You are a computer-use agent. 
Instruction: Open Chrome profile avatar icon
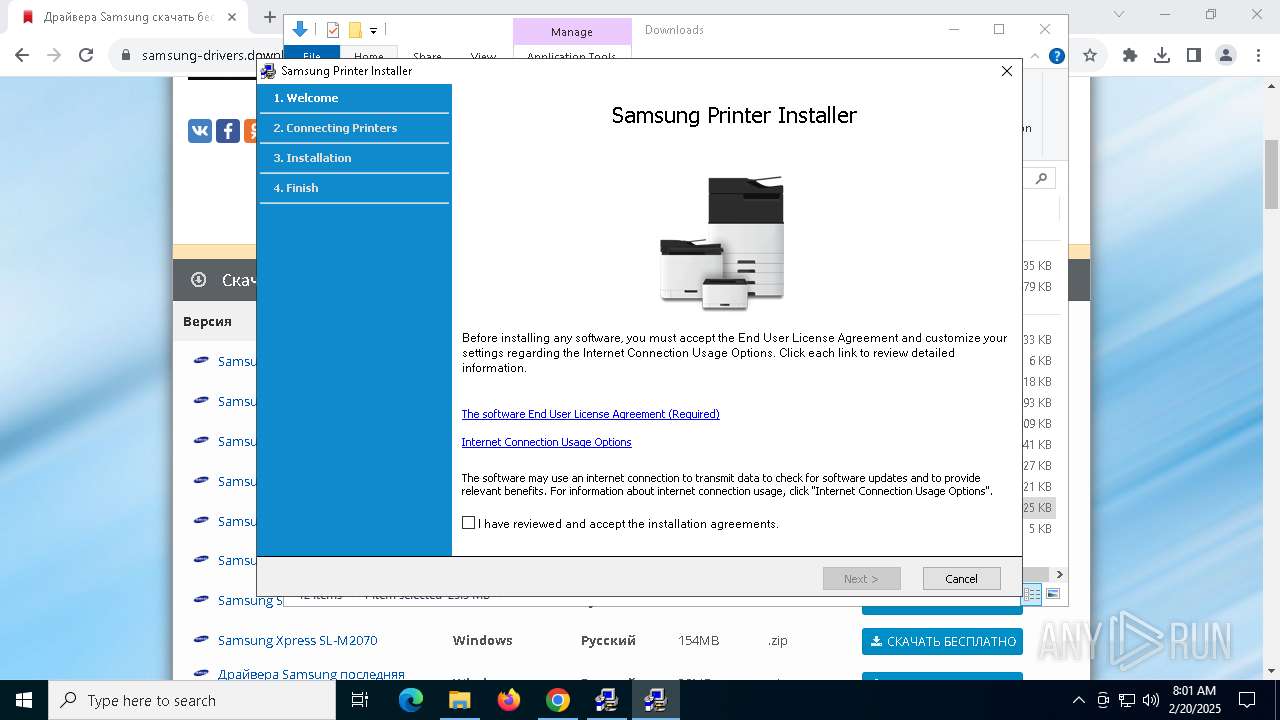pyautogui.click(x=1224, y=55)
